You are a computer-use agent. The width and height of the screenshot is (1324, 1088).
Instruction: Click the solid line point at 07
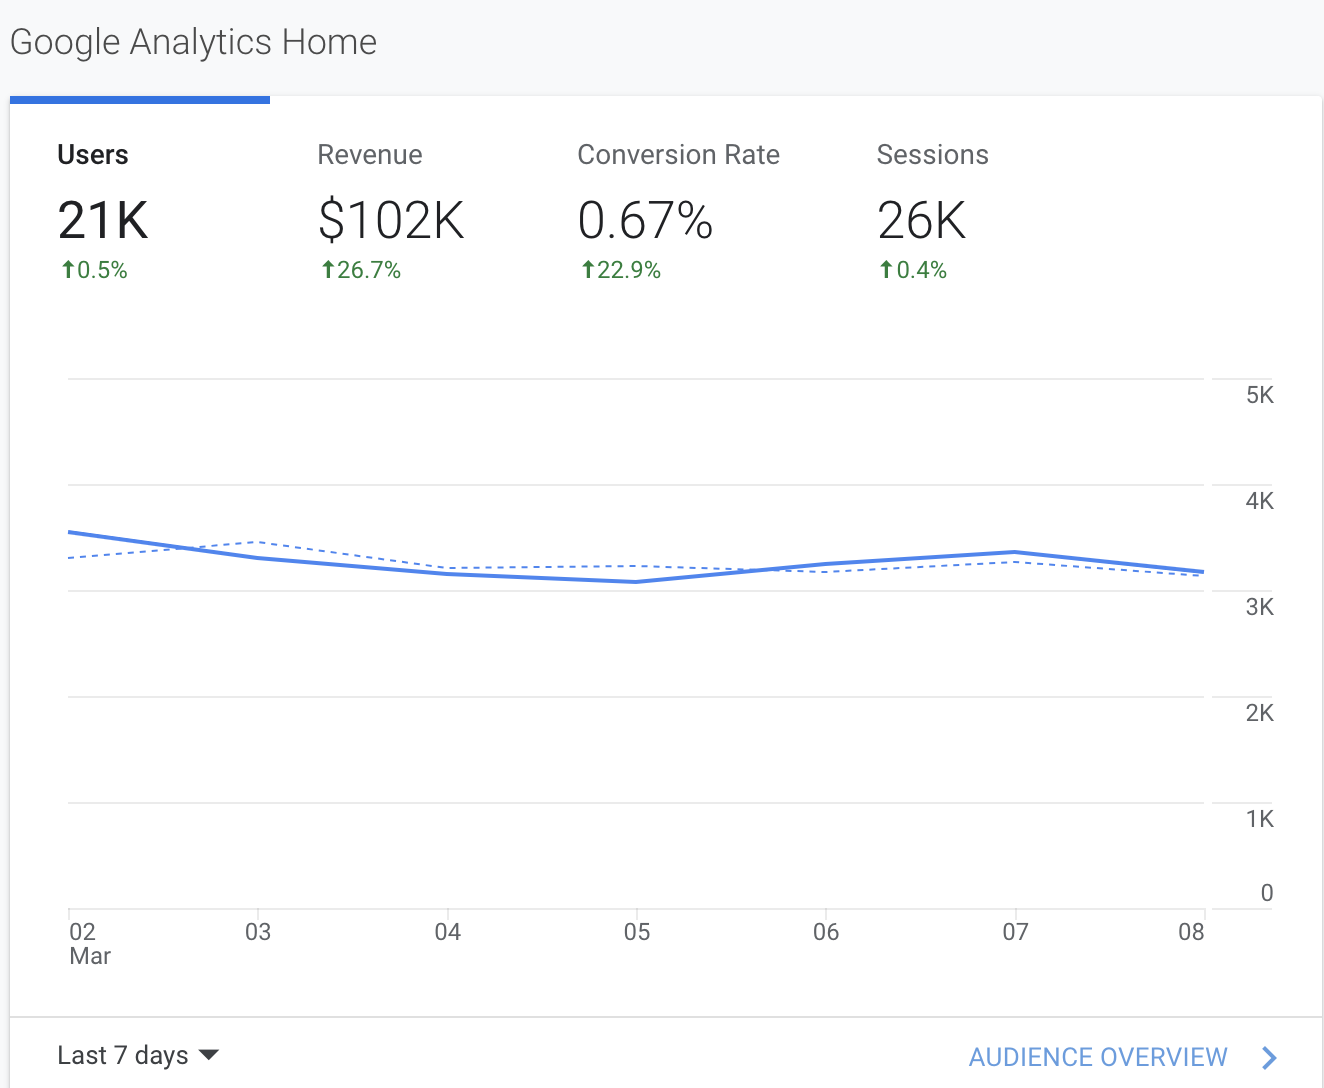click(1015, 552)
